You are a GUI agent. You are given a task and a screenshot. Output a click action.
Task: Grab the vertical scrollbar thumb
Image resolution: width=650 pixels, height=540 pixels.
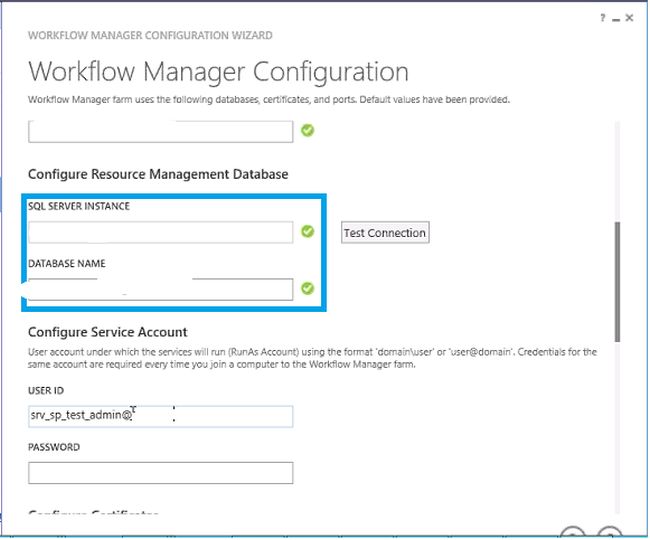pyautogui.click(x=617, y=283)
